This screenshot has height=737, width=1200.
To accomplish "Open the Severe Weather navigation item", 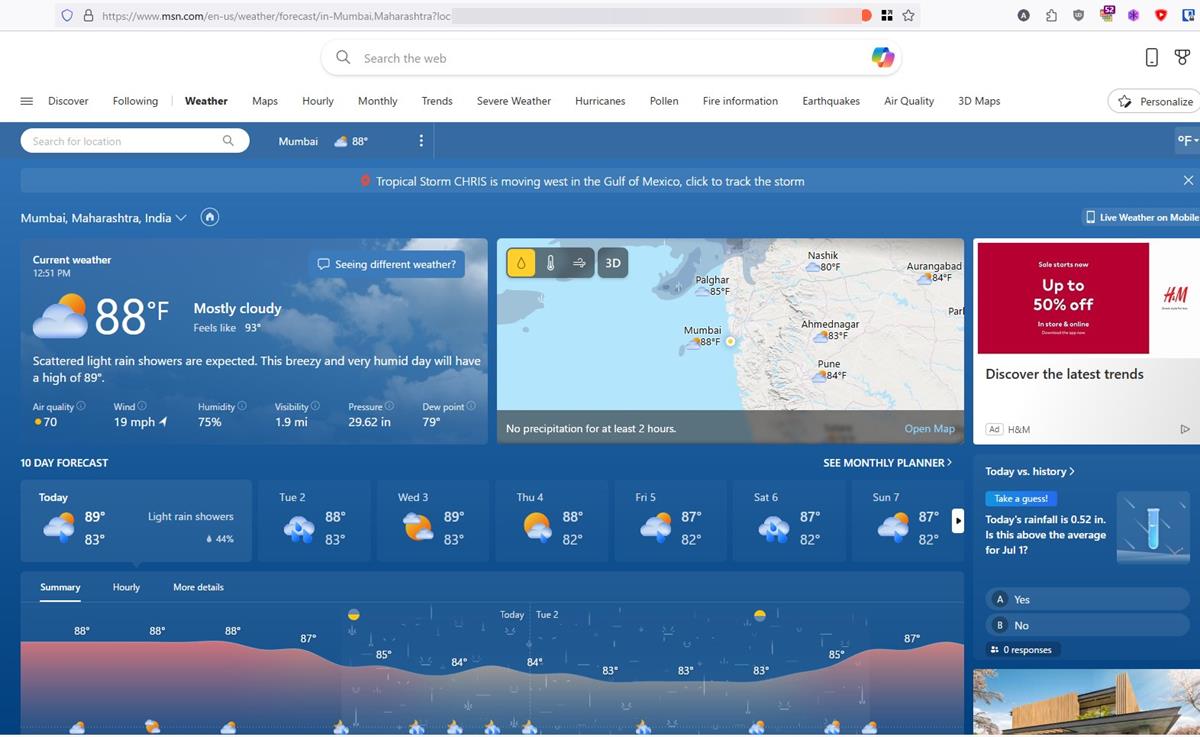I will (x=514, y=101).
